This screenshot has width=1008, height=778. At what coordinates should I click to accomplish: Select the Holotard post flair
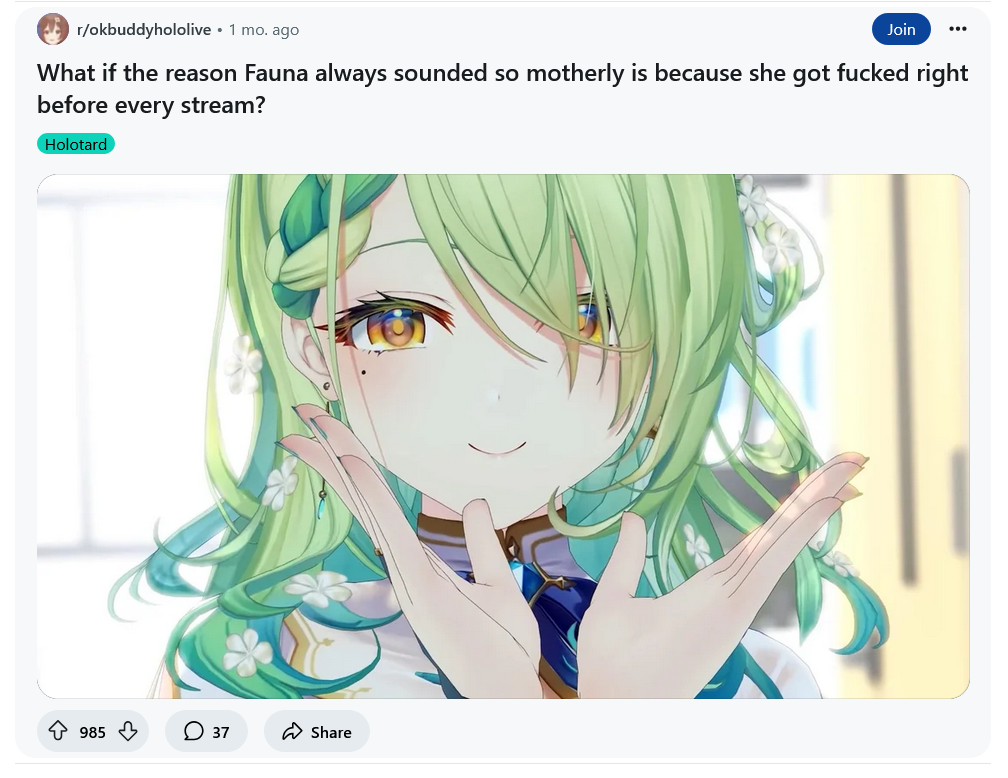click(x=76, y=144)
